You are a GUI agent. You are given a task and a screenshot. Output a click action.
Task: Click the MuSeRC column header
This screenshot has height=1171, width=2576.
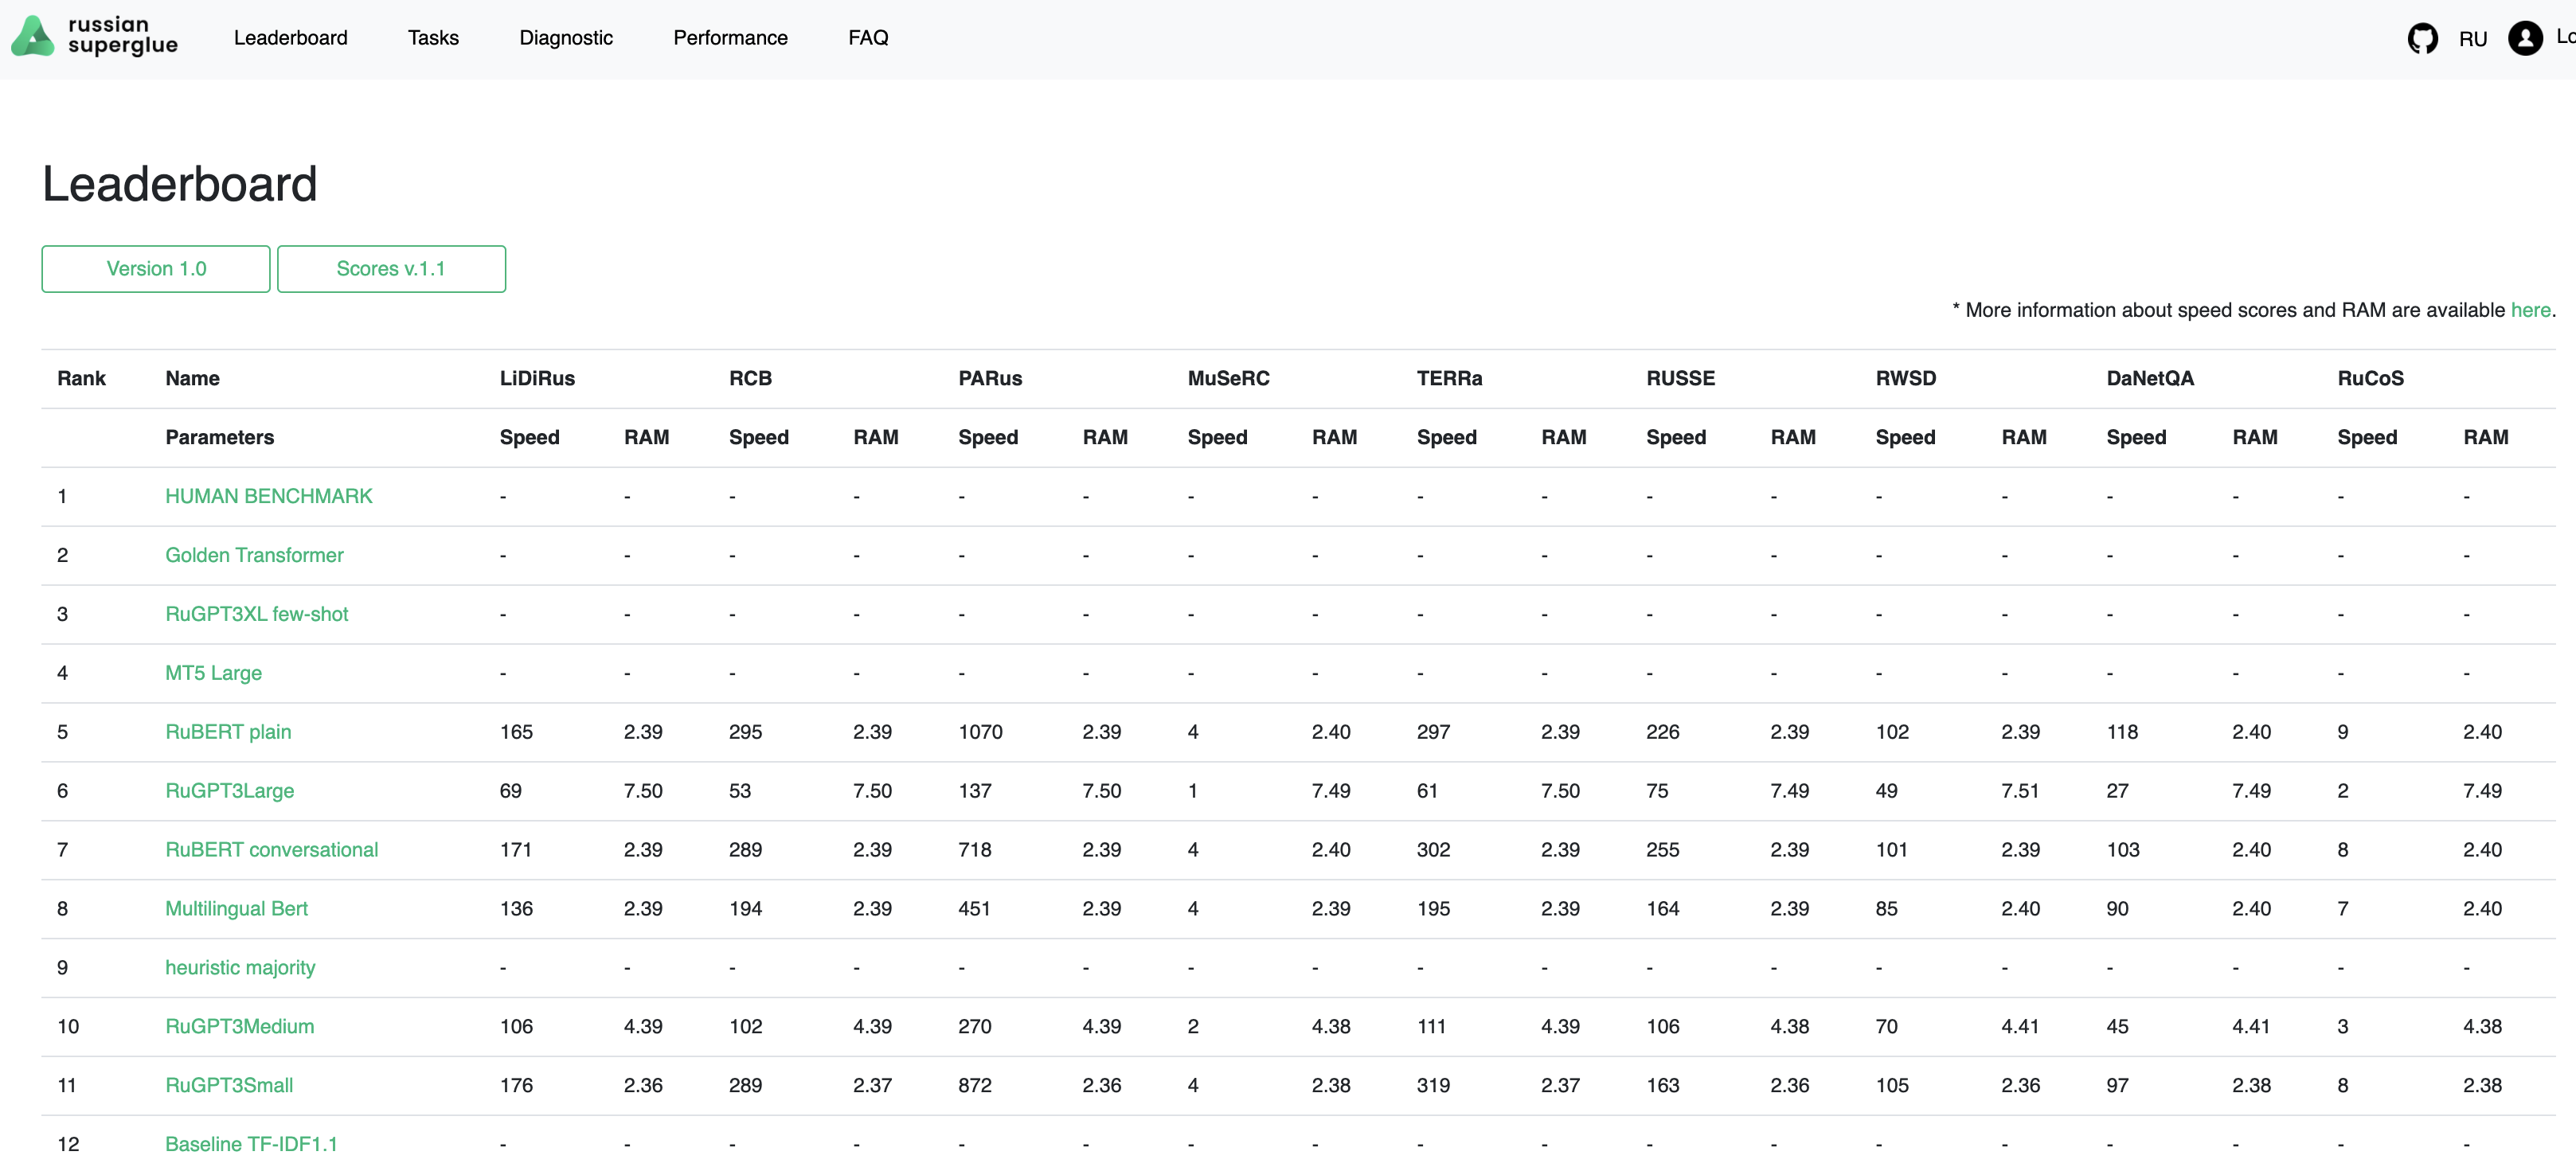[1228, 379]
